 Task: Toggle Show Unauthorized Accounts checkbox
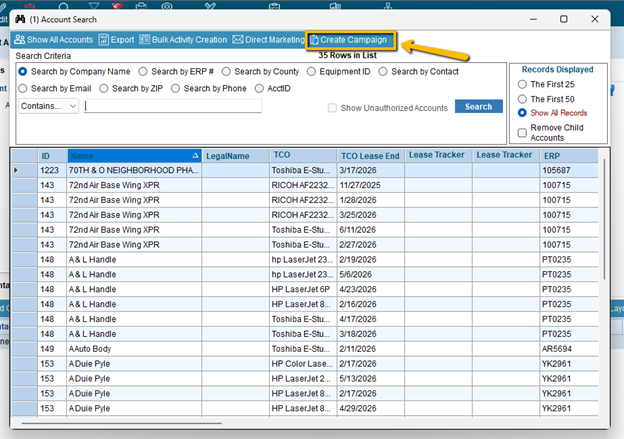(332, 108)
